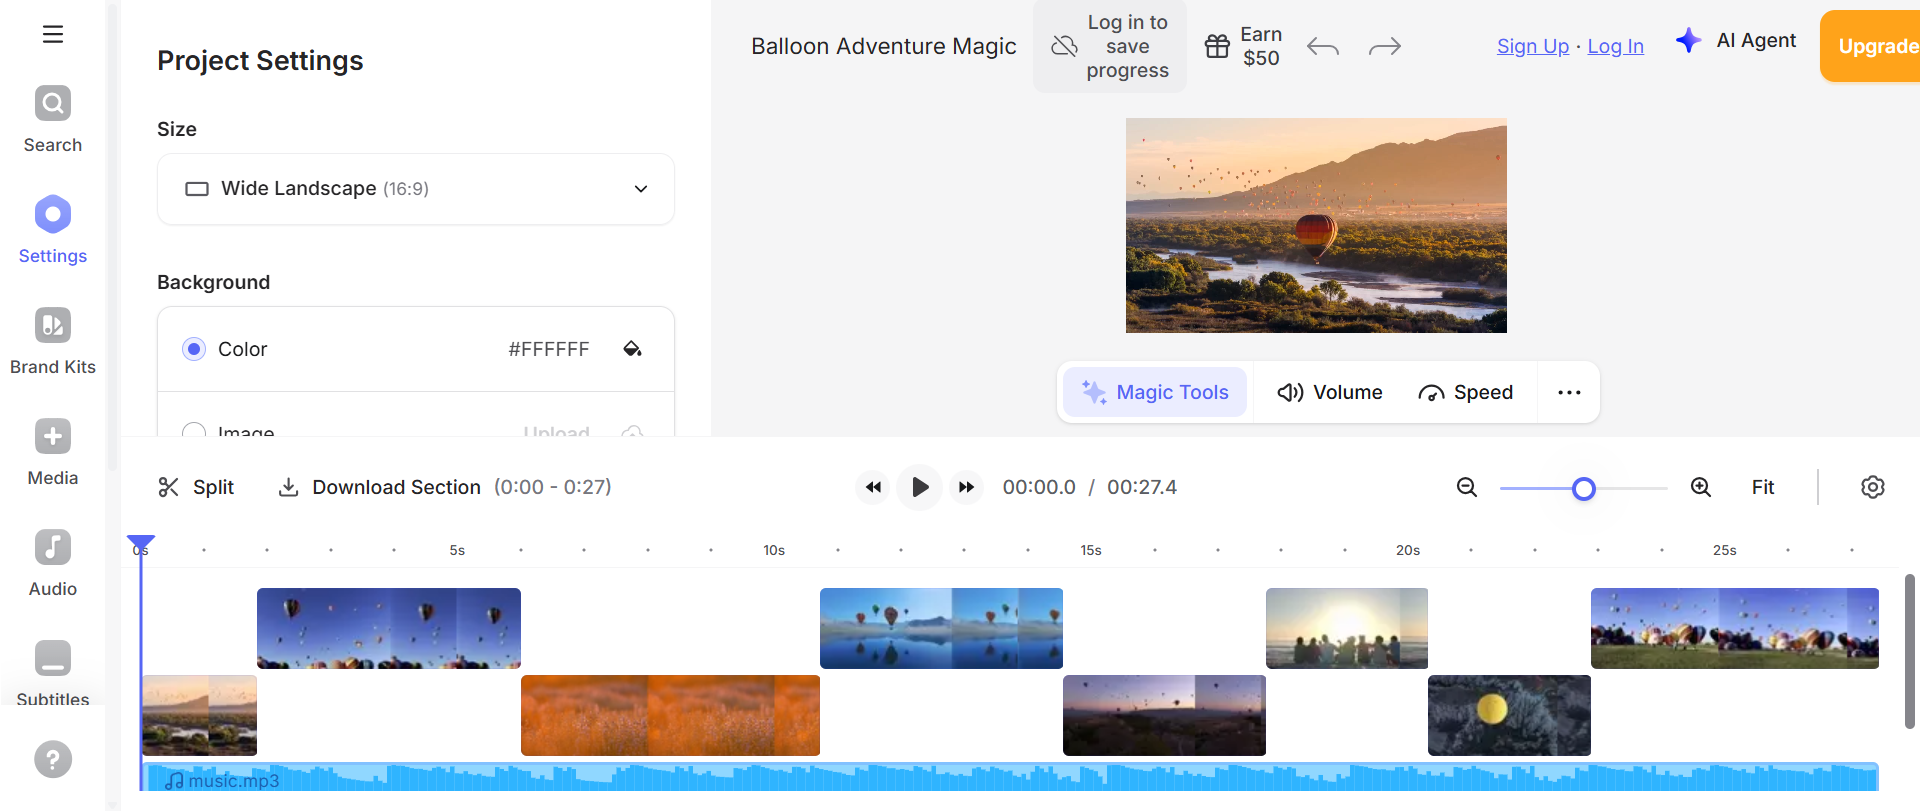Image resolution: width=1920 pixels, height=811 pixels.
Task: Click the Balloon Adventure Magic project title
Action: [x=884, y=46]
